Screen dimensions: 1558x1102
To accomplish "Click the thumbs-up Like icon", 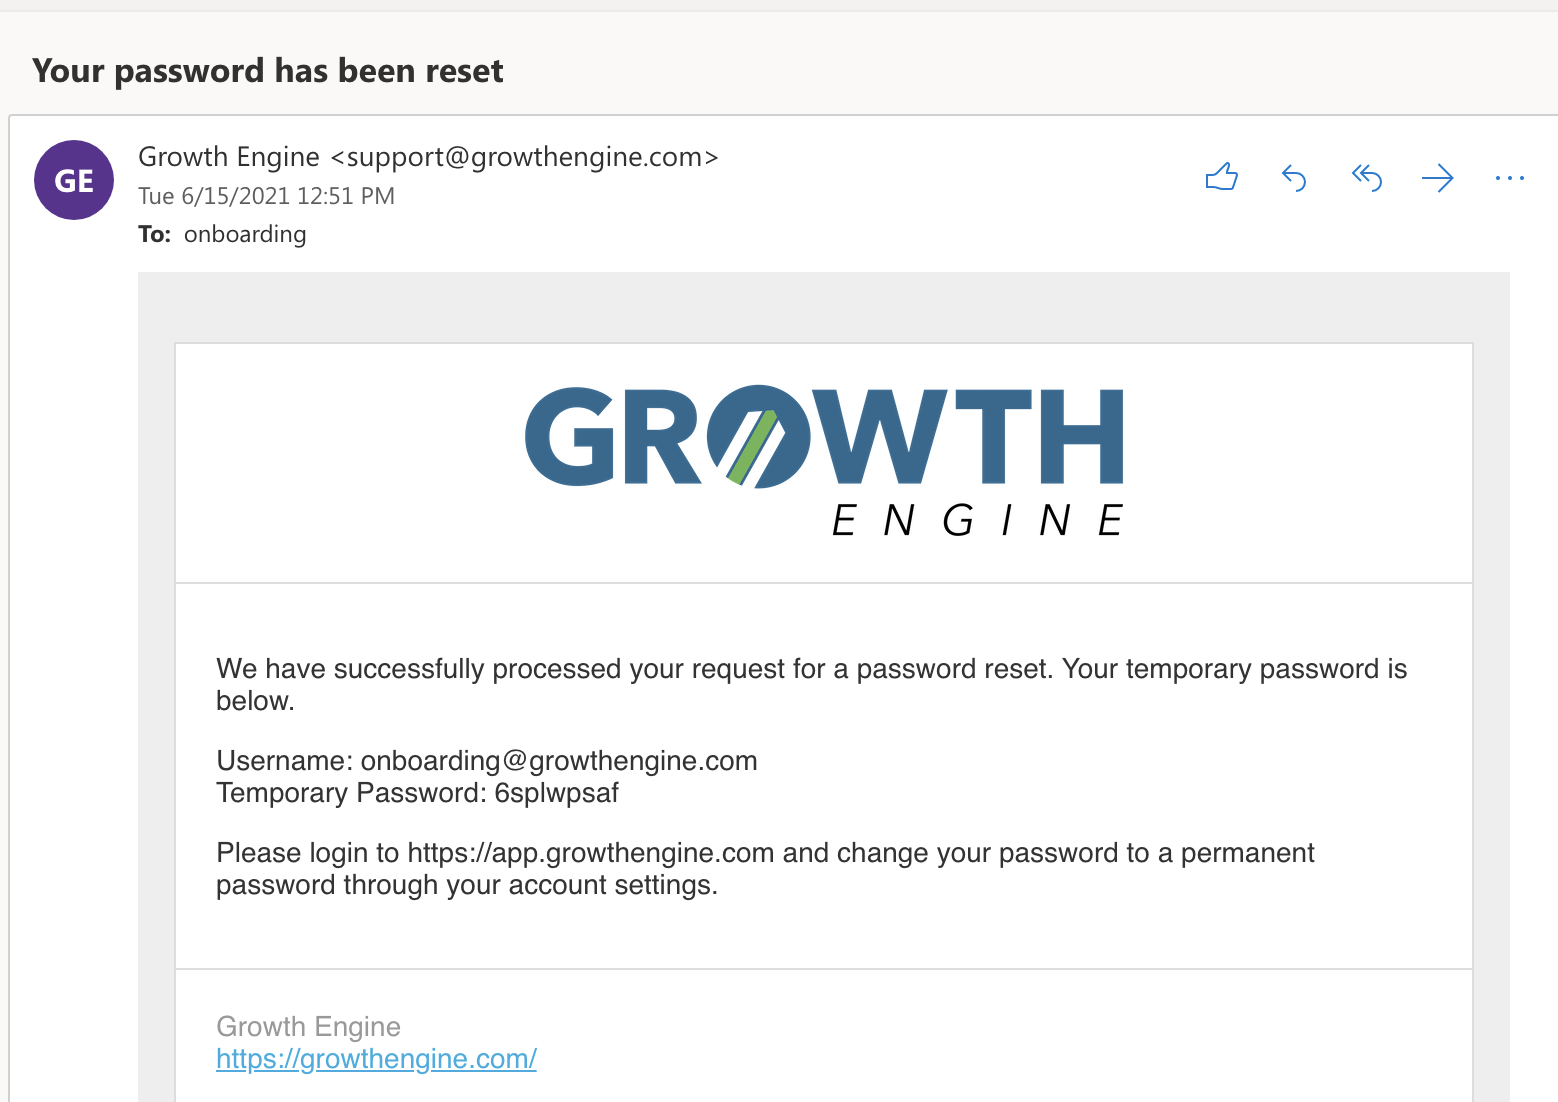I will click(x=1221, y=178).
